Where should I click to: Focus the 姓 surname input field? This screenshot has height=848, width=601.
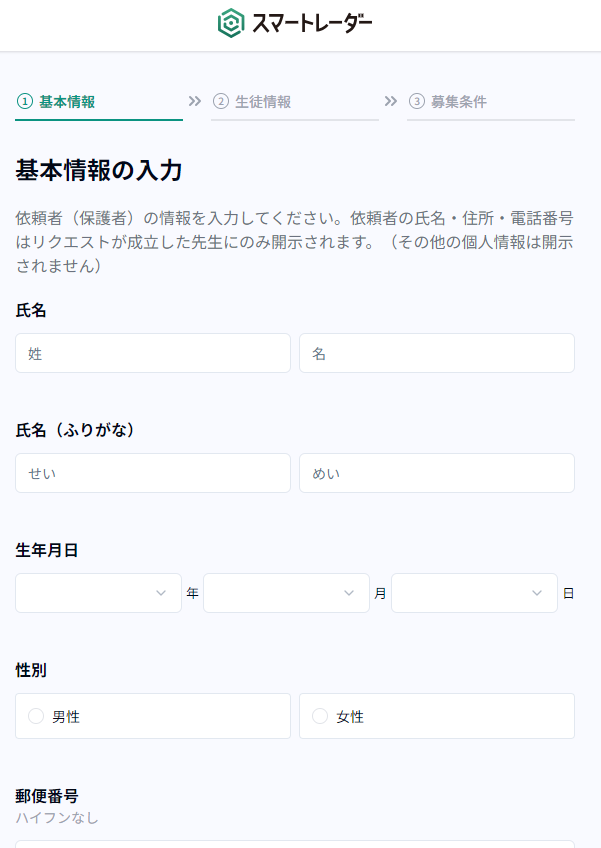(x=153, y=353)
